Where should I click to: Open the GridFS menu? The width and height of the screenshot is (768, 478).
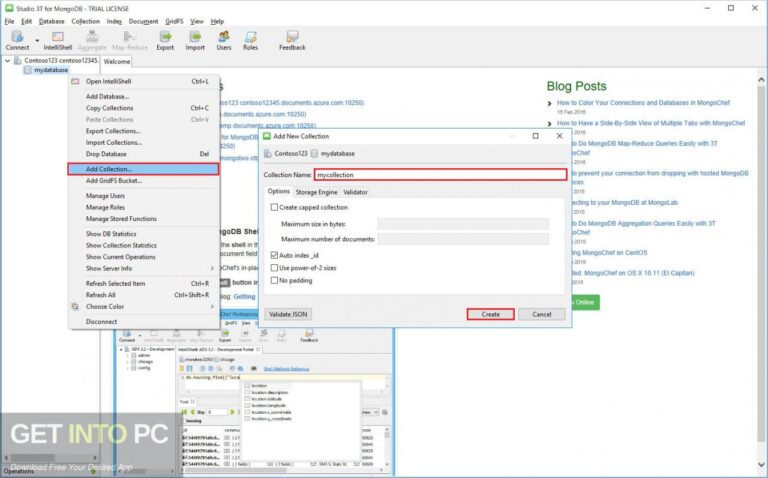click(x=174, y=22)
